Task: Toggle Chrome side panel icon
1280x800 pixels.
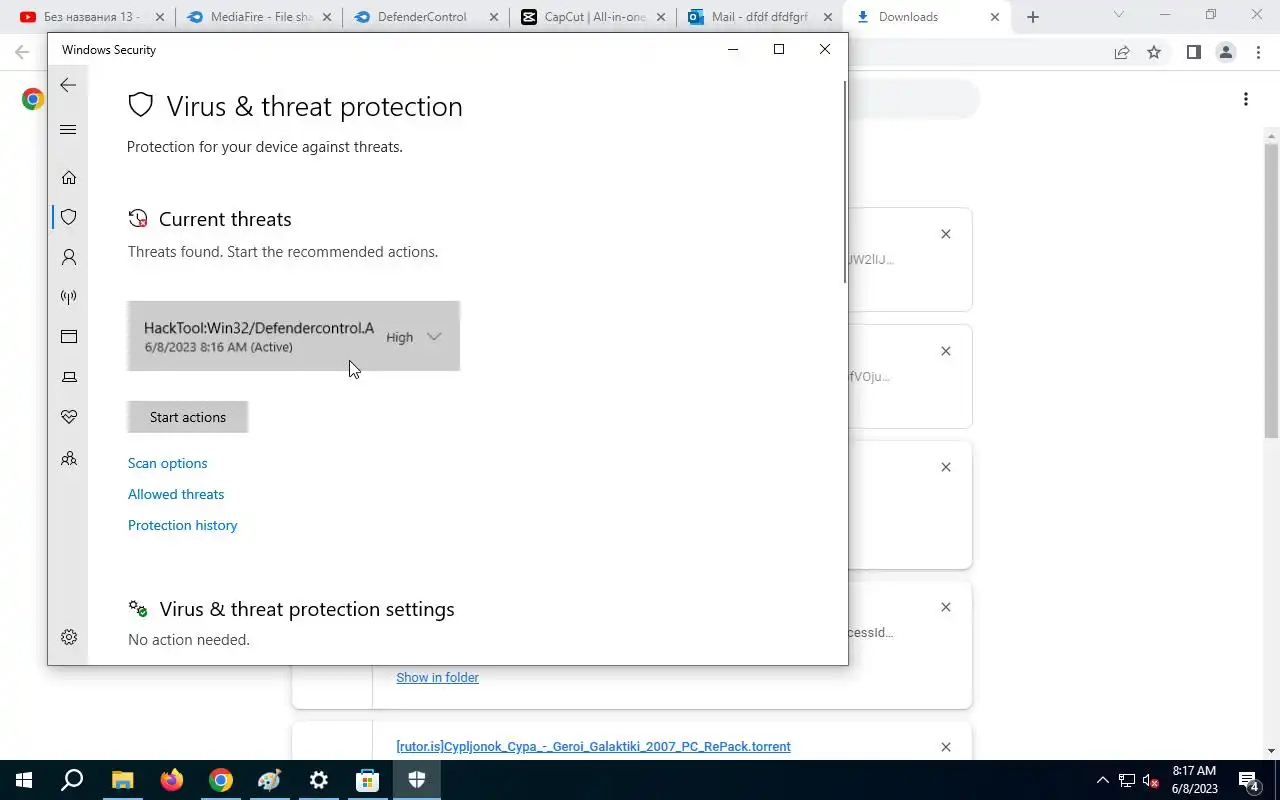Action: (x=1193, y=52)
